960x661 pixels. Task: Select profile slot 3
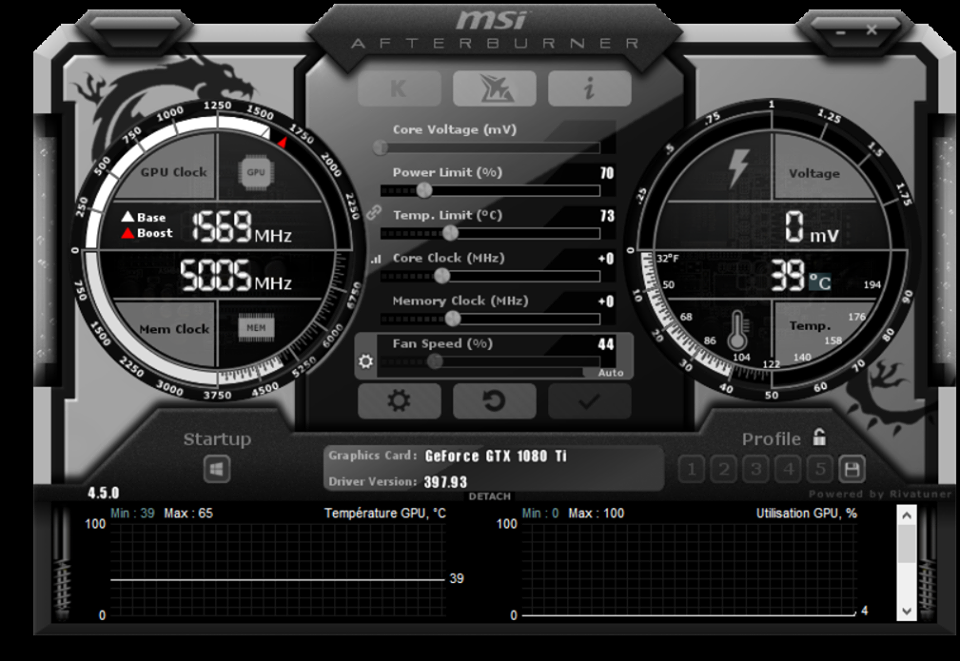756,469
